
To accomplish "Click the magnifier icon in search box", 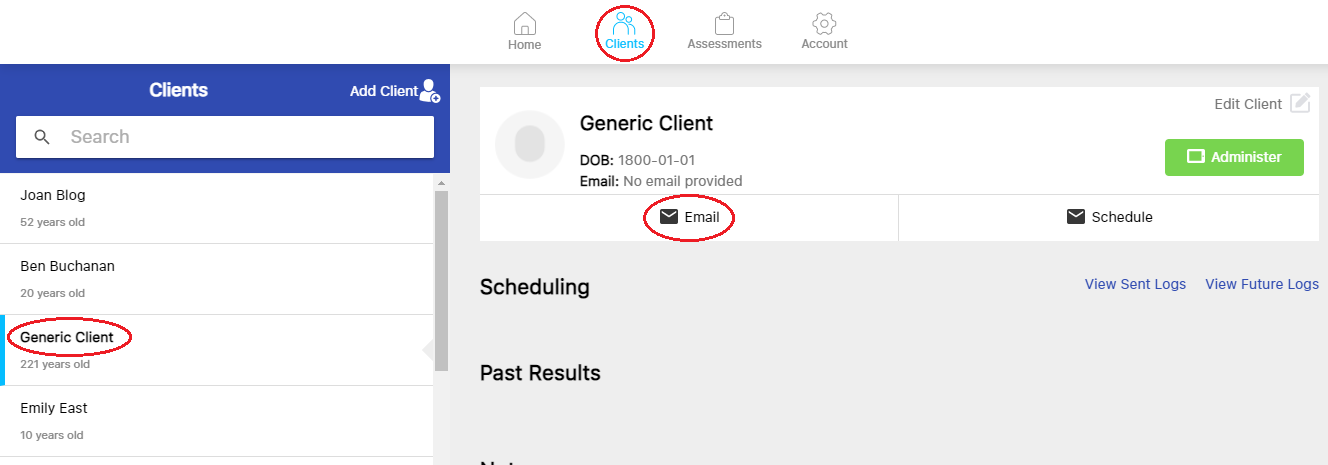I will tap(42, 137).
